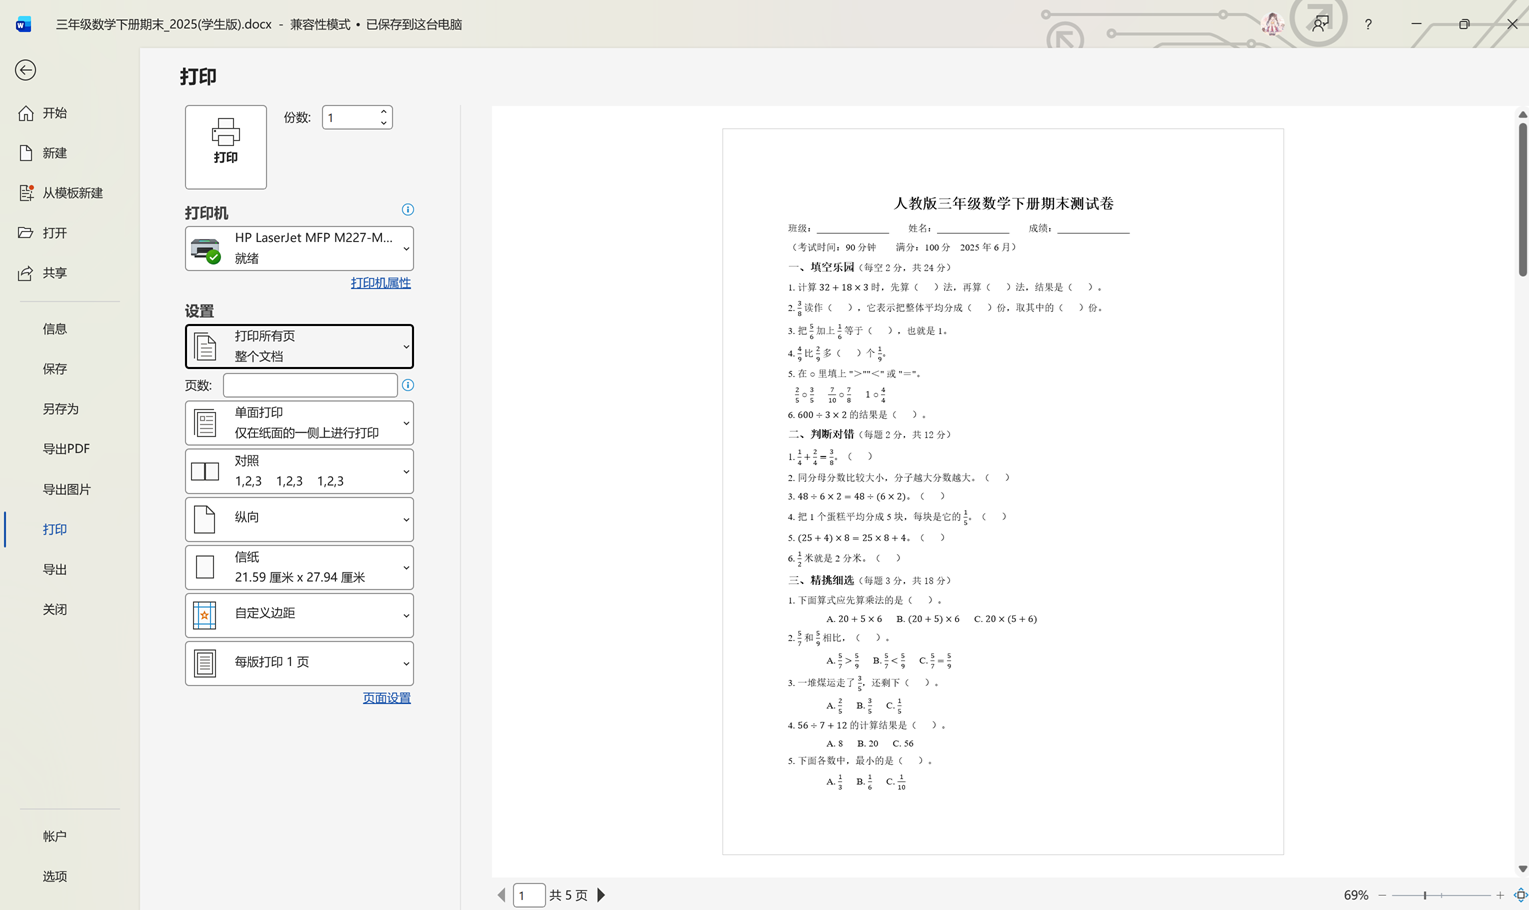Viewport: 1529px width, 910px height.
Task: Click the Word app icon in title bar
Action: point(23,24)
